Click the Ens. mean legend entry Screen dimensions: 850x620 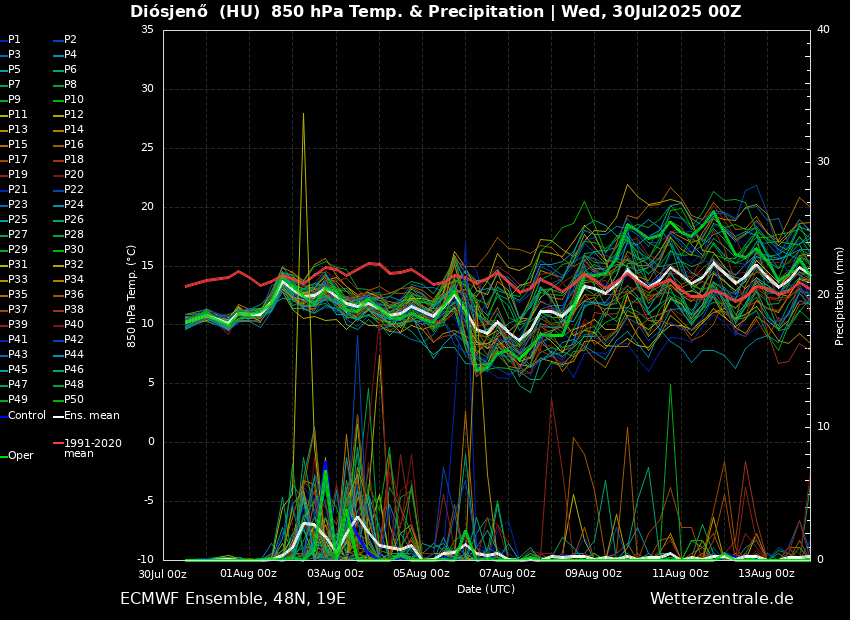click(x=91, y=415)
